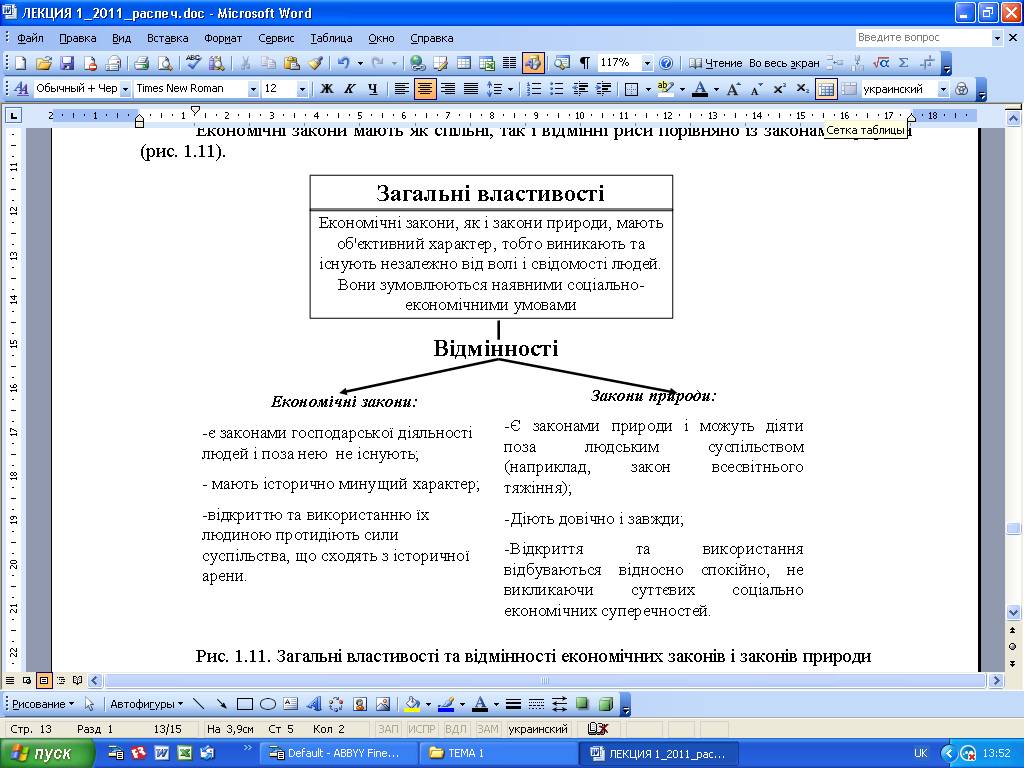The height and width of the screenshot is (768, 1024).
Task: Open the 'Формат' menu
Action: tap(223, 38)
